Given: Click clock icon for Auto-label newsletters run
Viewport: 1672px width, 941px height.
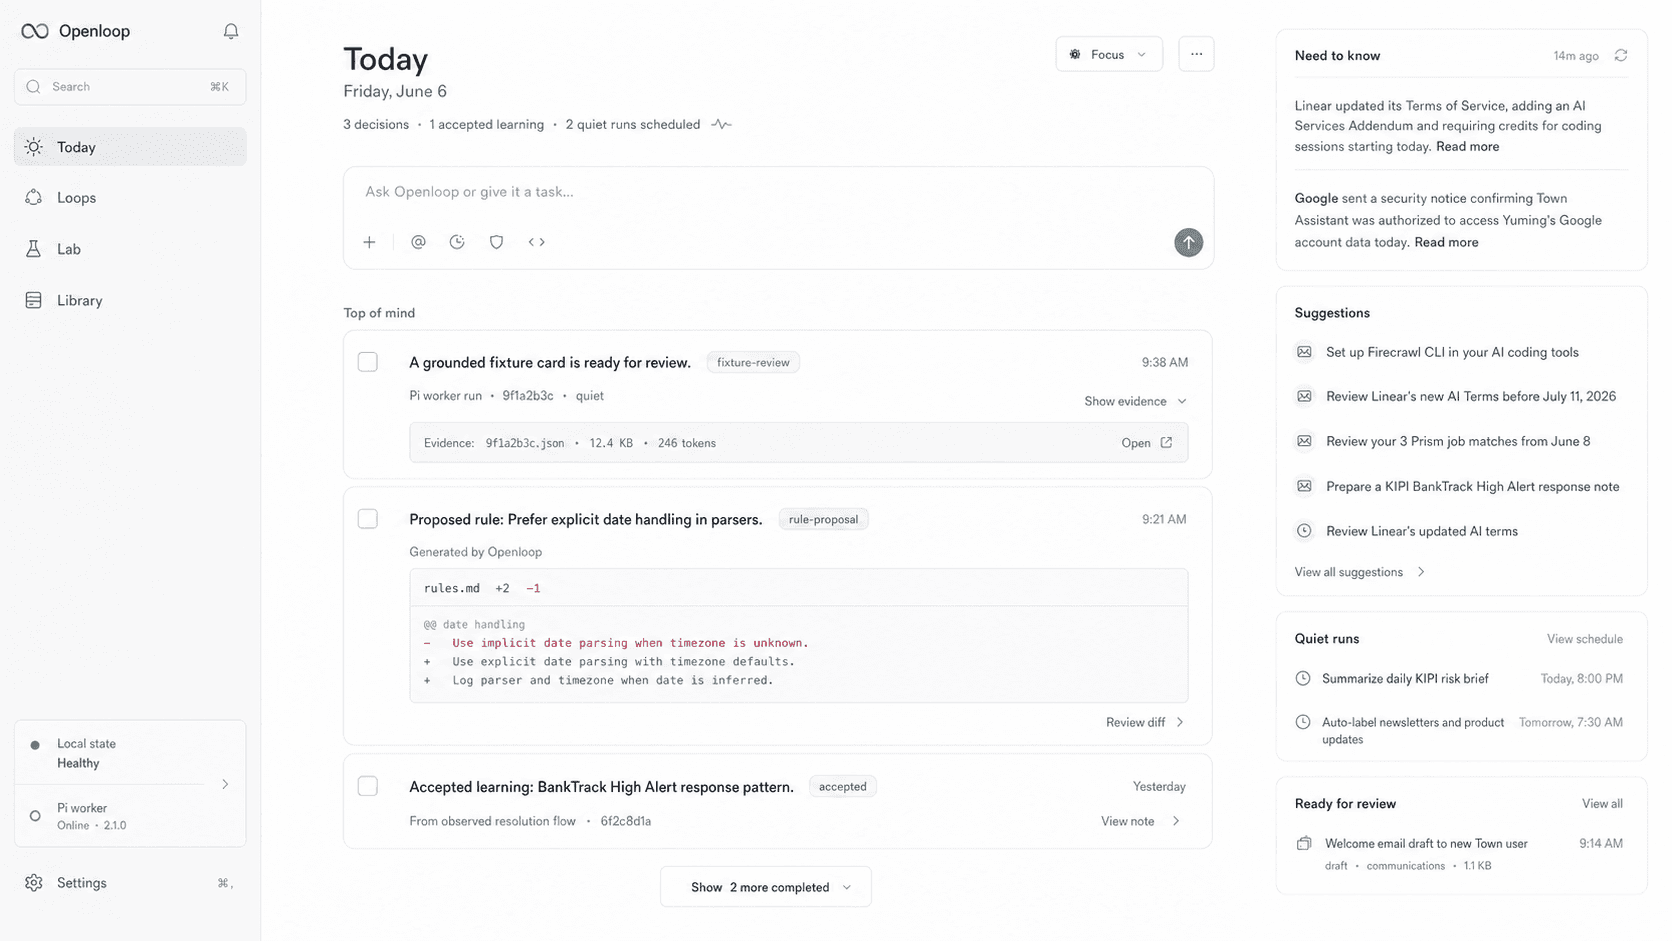Looking at the screenshot, I should (1303, 722).
